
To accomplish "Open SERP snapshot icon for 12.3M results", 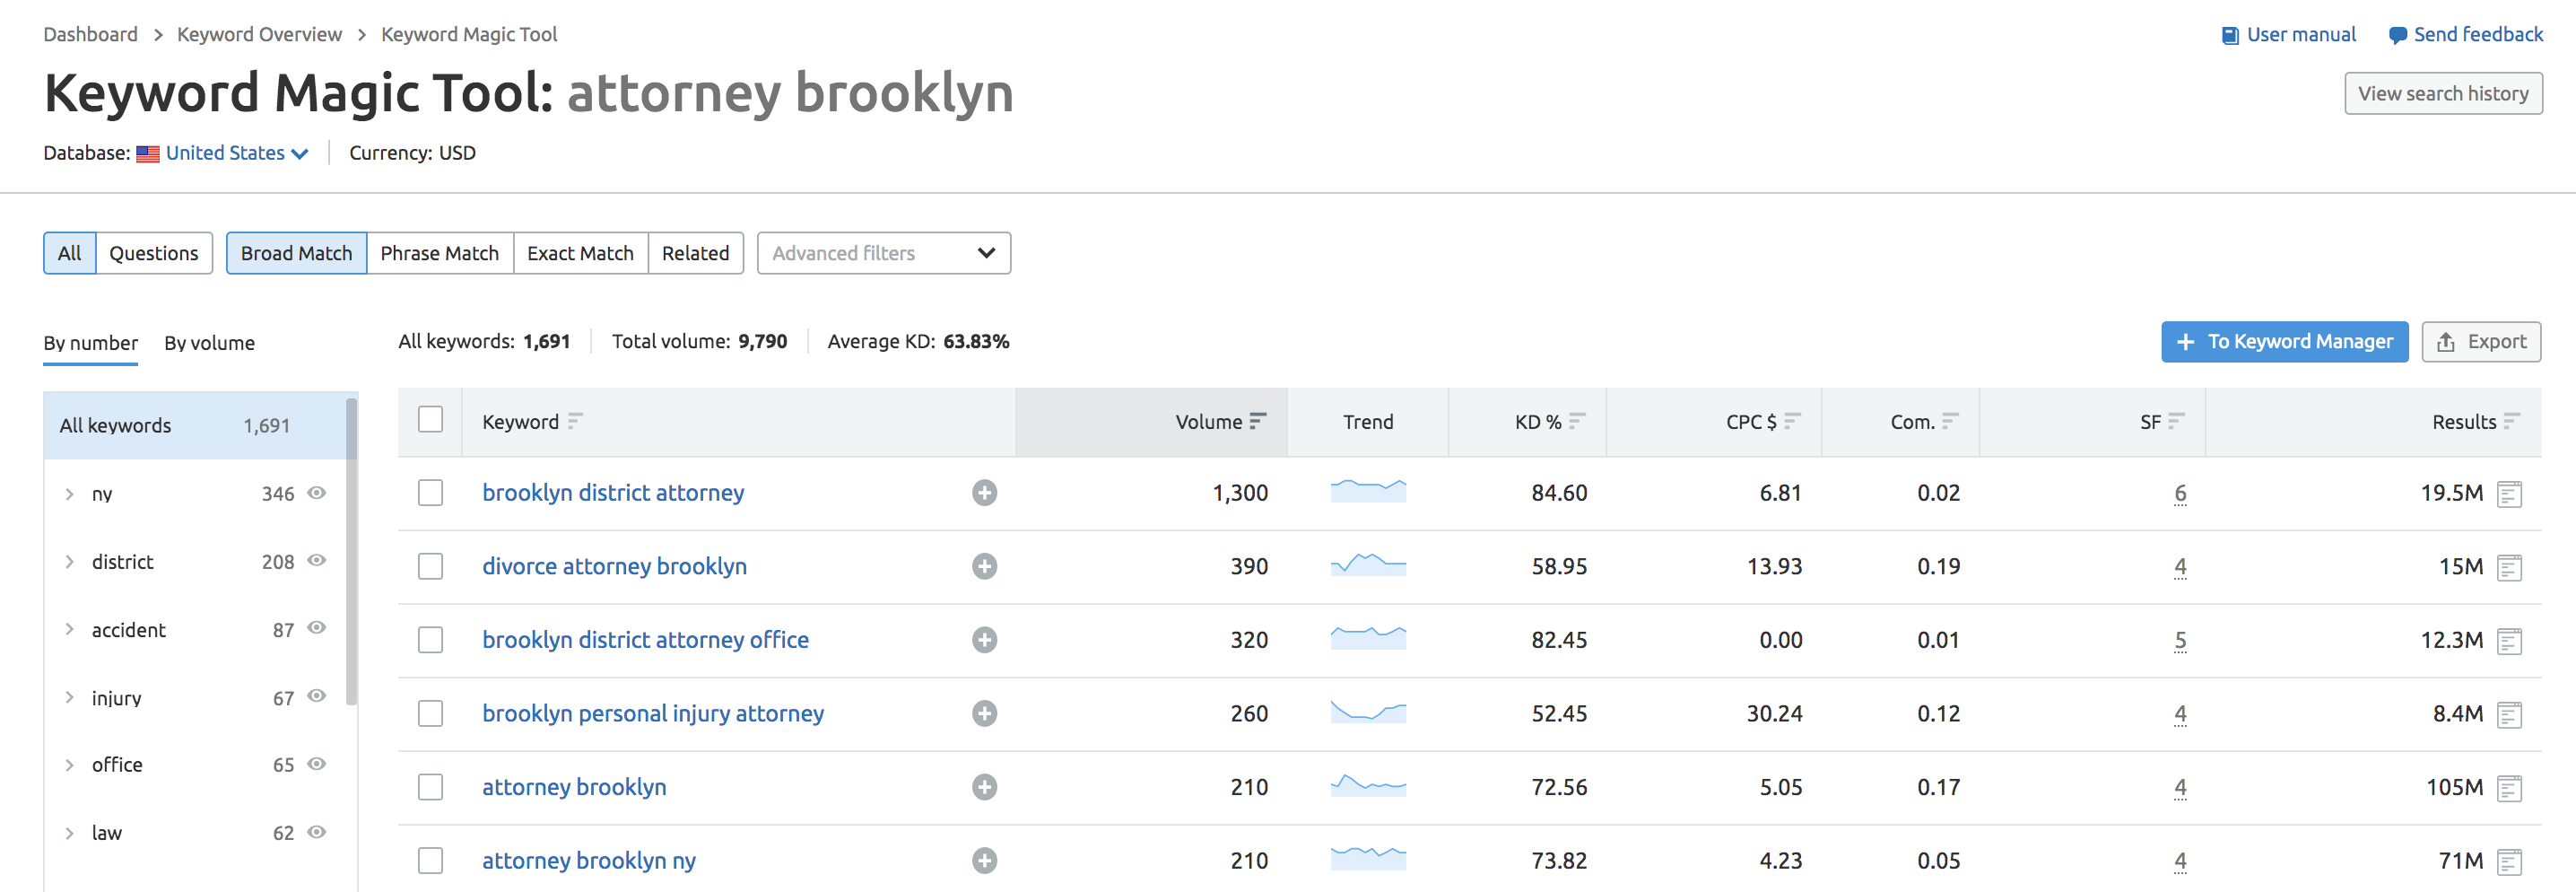I will pos(2509,641).
